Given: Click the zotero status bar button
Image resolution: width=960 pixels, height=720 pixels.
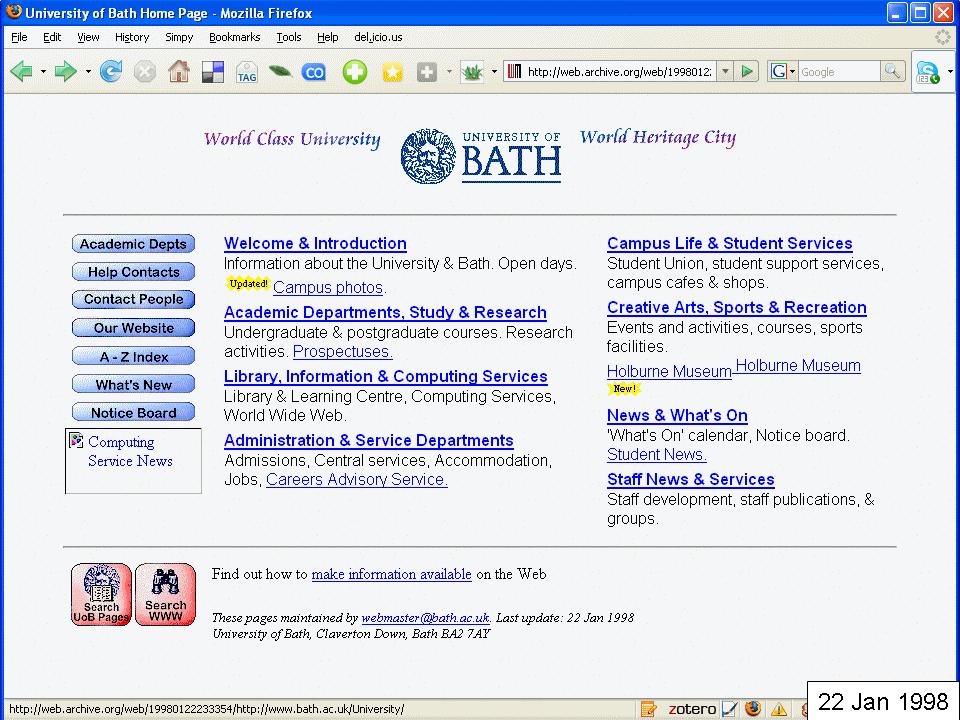Looking at the screenshot, I should [x=692, y=709].
